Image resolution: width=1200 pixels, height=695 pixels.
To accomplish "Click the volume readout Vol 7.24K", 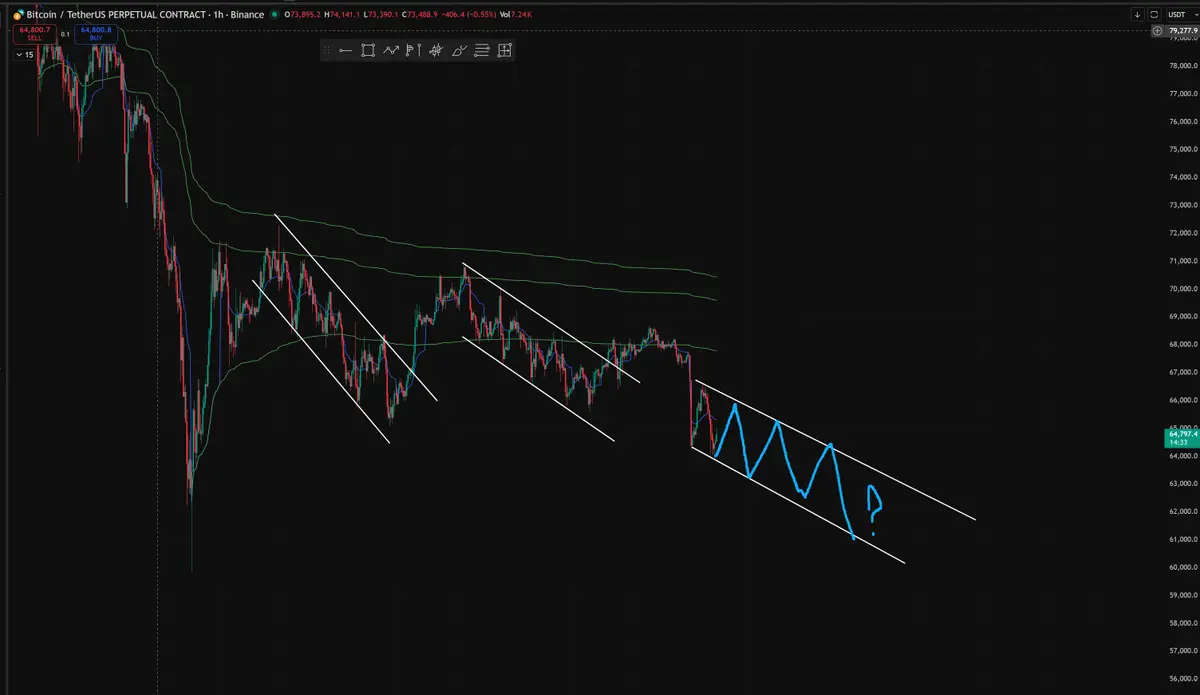I will click(515, 15).
